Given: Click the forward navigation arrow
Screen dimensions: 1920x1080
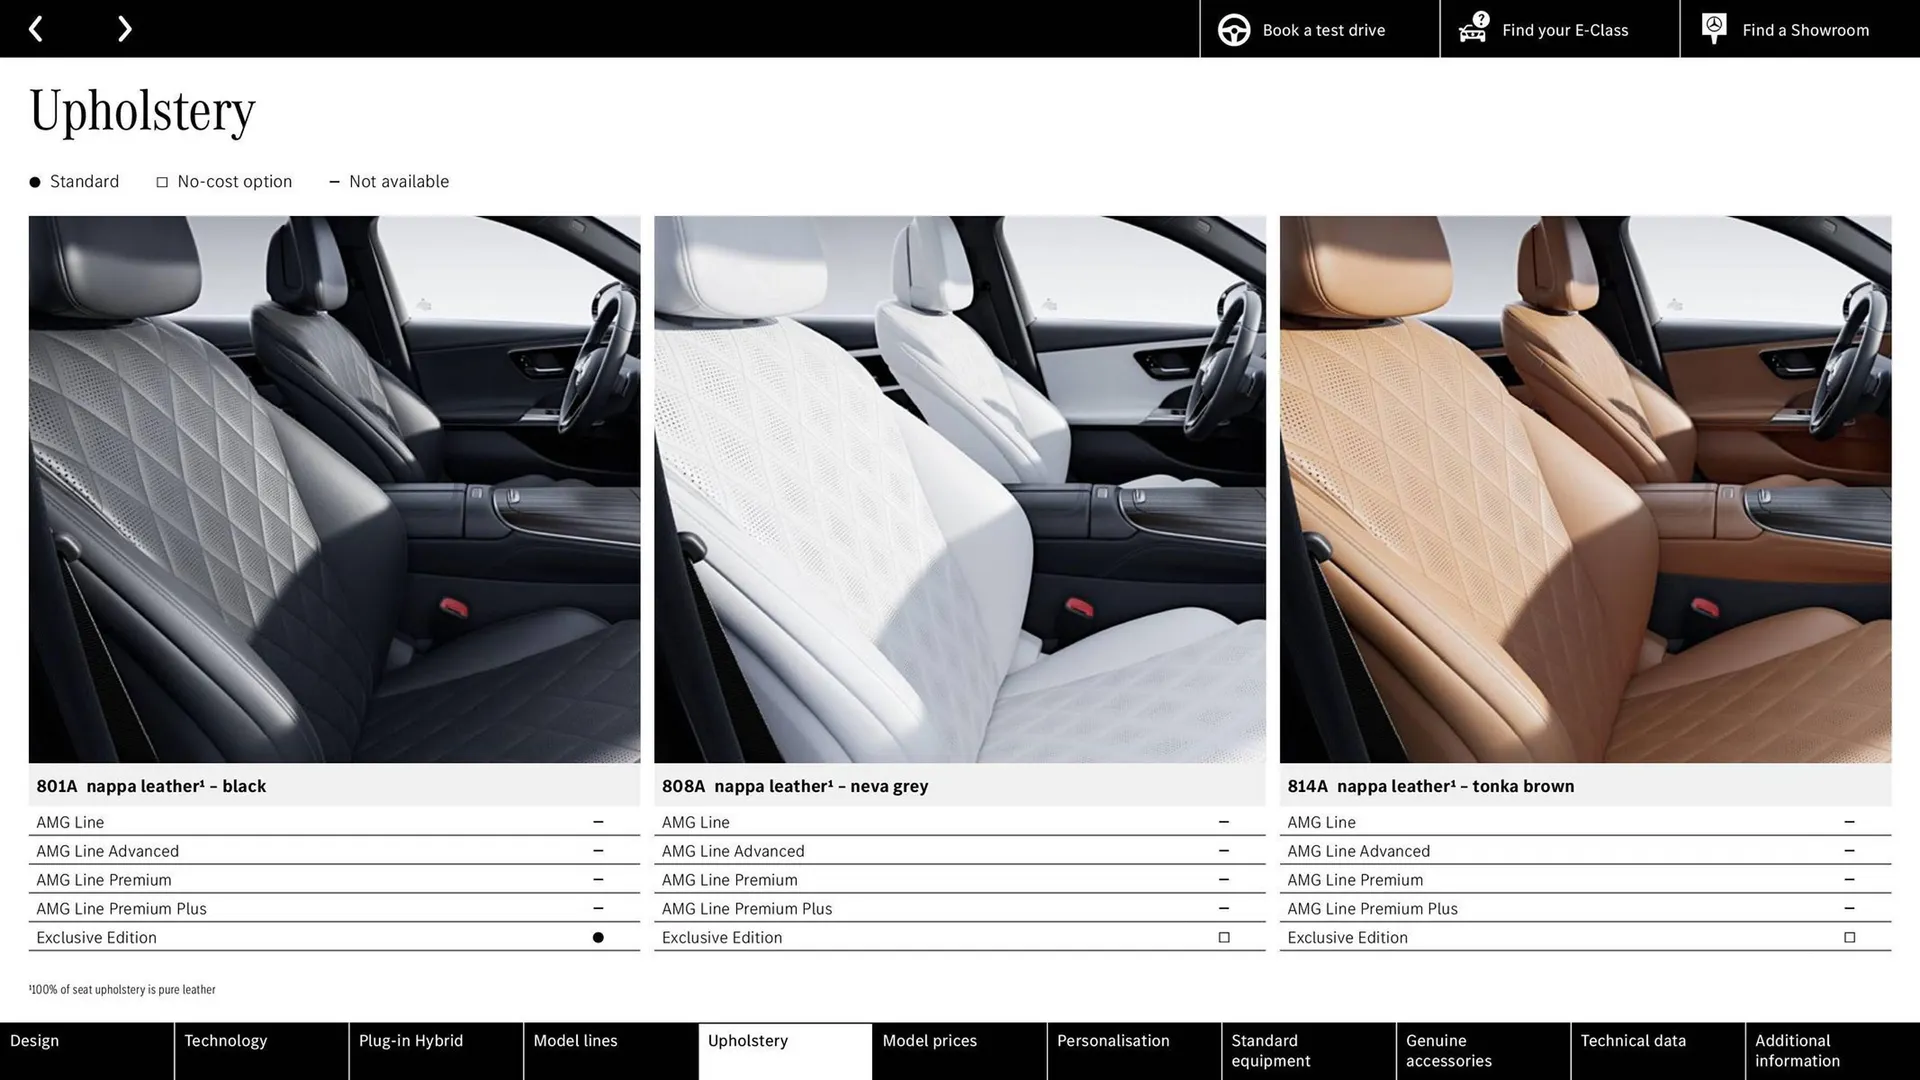Looking at the screenshot, I should tap(124, 28).
